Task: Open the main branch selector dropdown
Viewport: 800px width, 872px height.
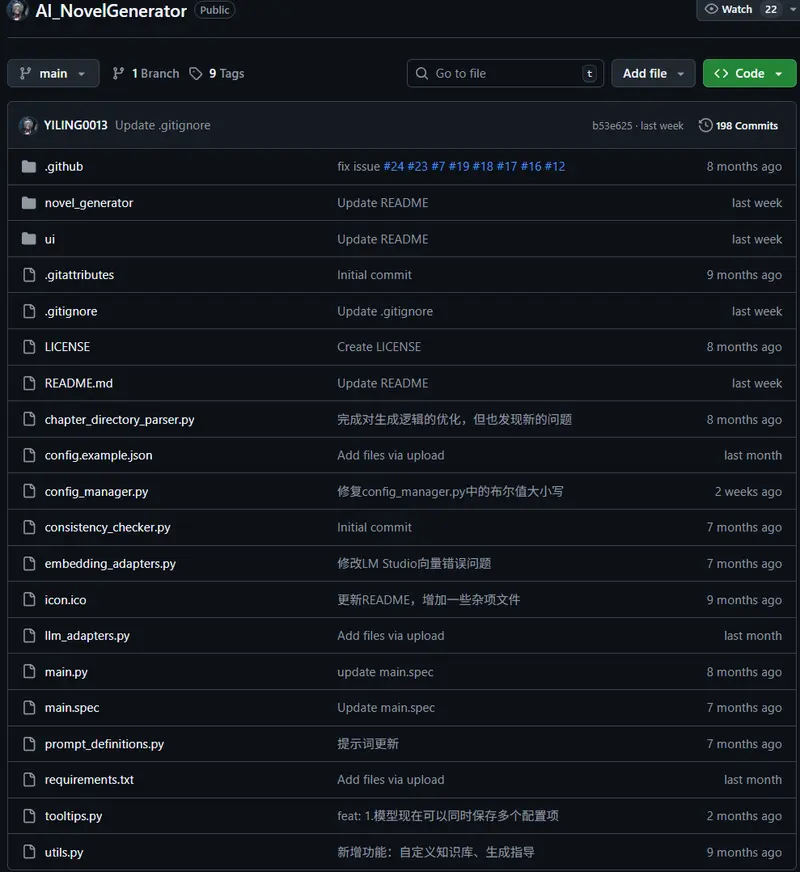Action: [x=53, y=72]
